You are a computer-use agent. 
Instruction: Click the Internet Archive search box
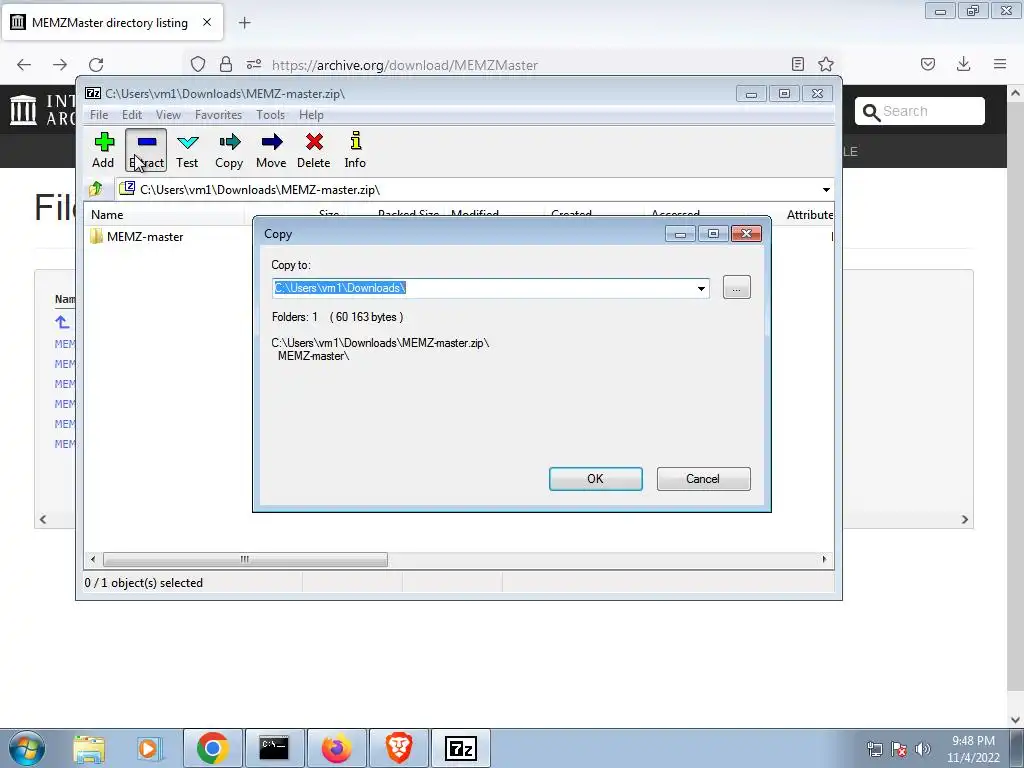[920, 111]
